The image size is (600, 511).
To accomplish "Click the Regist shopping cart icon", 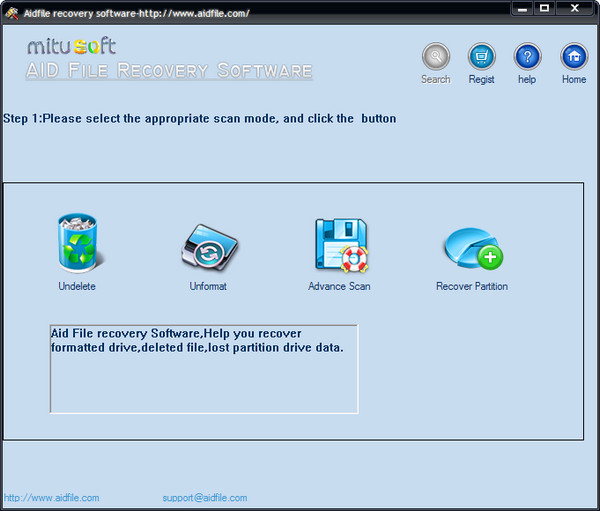I will pos(482,57).
